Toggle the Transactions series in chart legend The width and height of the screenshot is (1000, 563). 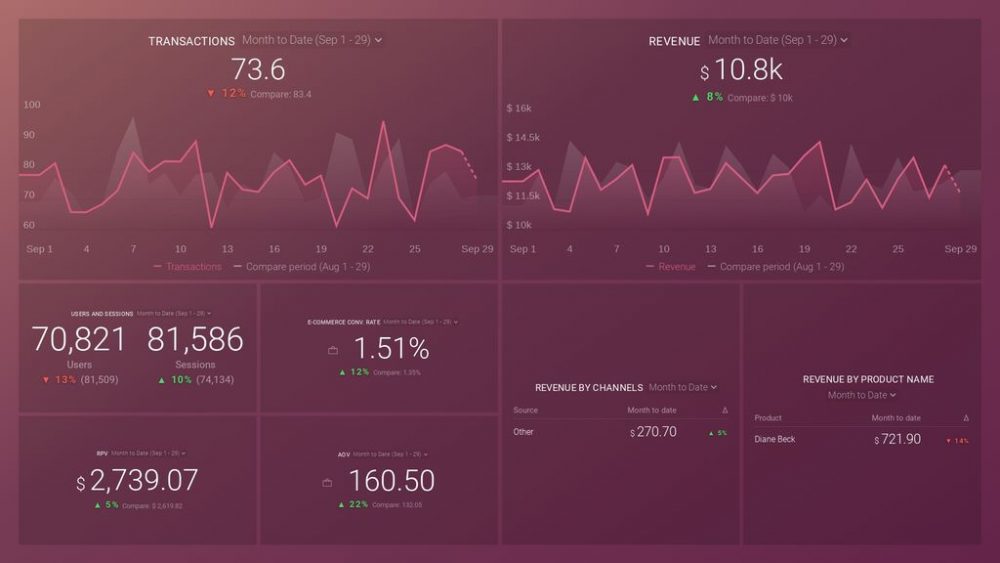coord(188,267)
